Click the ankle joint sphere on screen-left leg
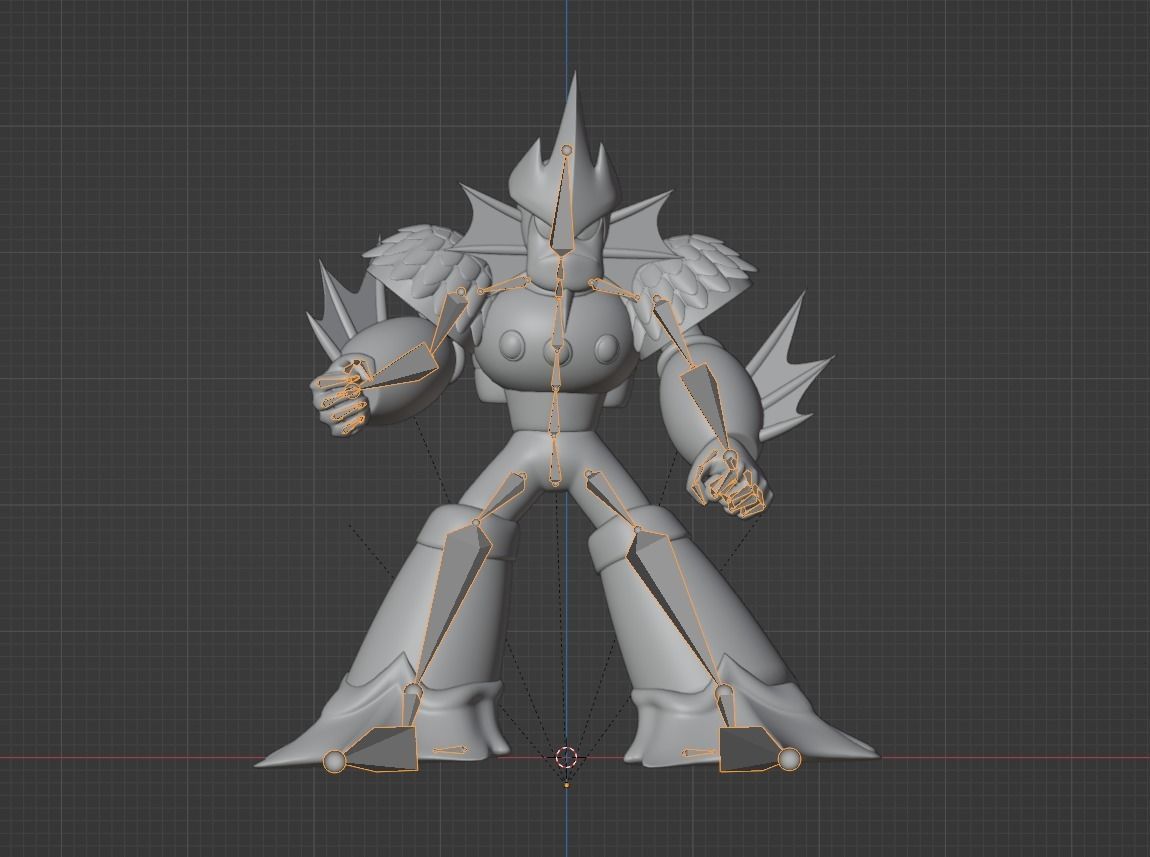 413,692
